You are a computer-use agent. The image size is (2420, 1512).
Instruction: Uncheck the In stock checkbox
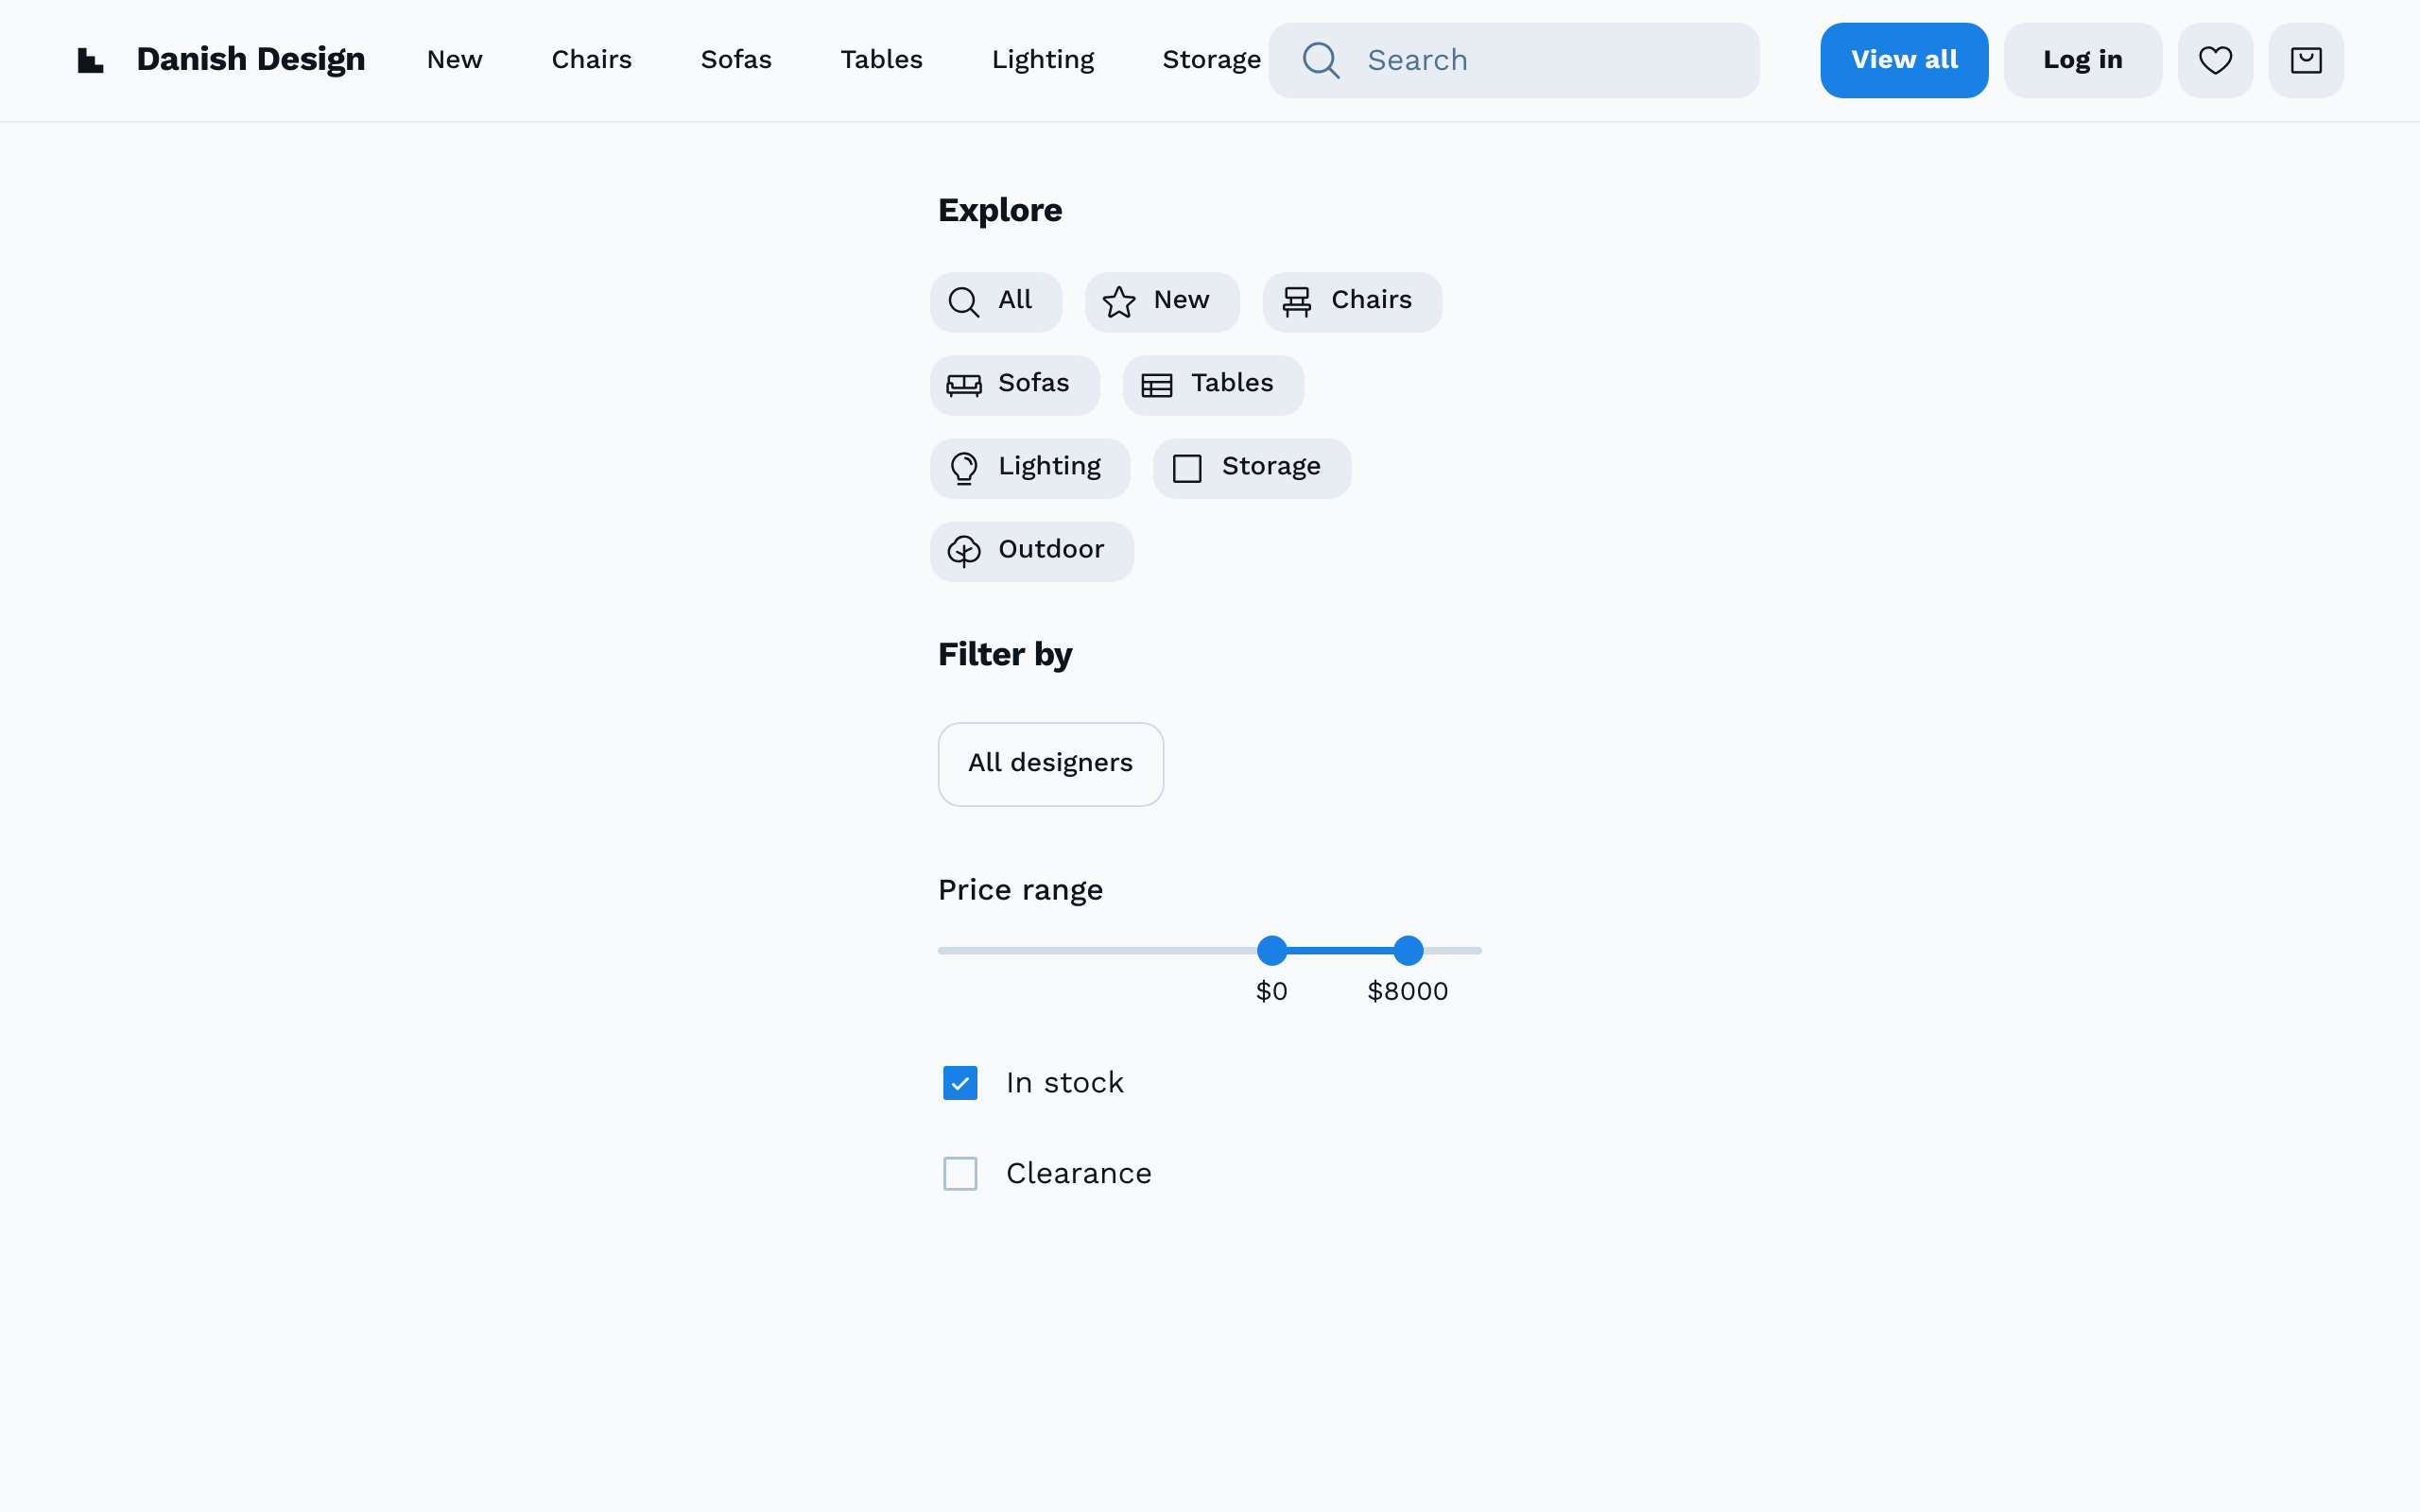[960, 1083]
